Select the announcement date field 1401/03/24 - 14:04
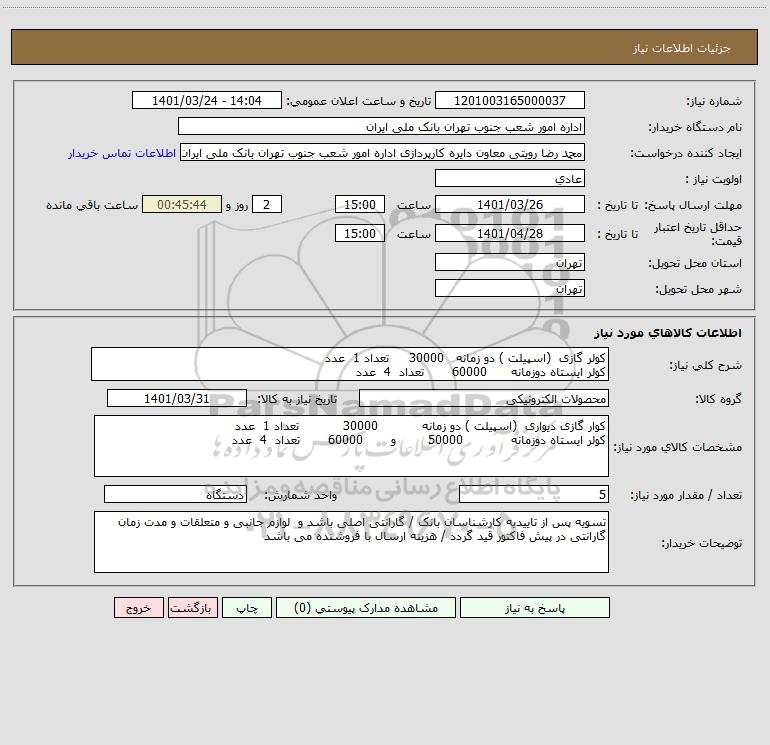Image resolution: width=770 pixels, height=745 pixels. coord(207,100)
